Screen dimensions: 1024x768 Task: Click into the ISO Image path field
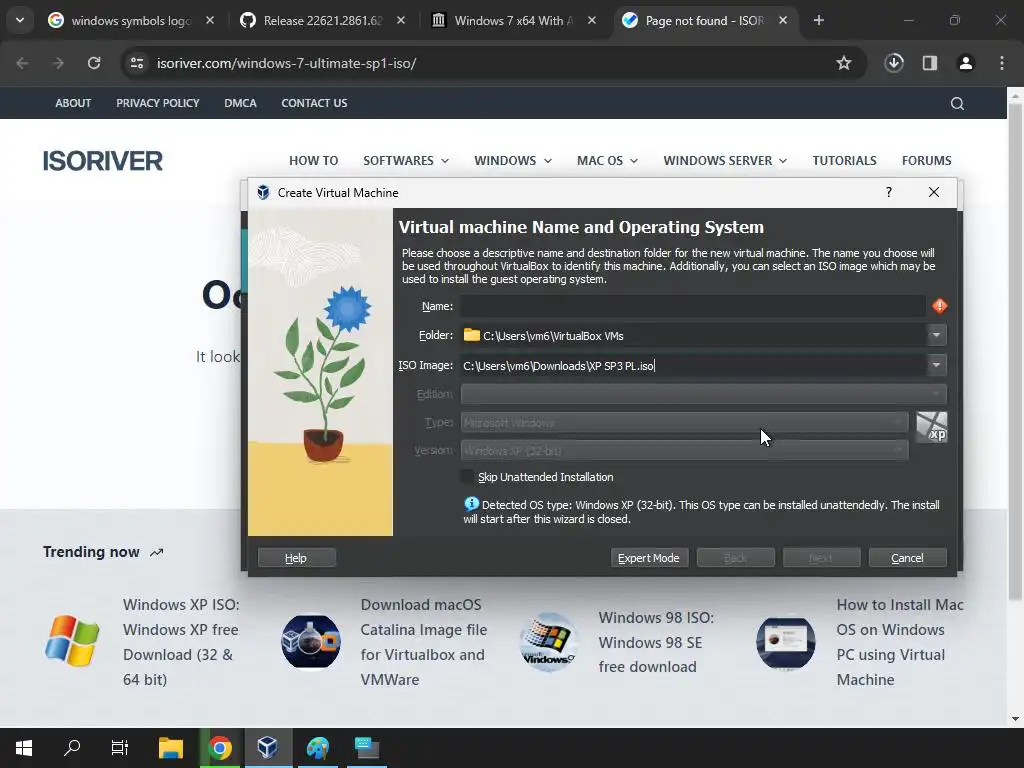(693, 365)
